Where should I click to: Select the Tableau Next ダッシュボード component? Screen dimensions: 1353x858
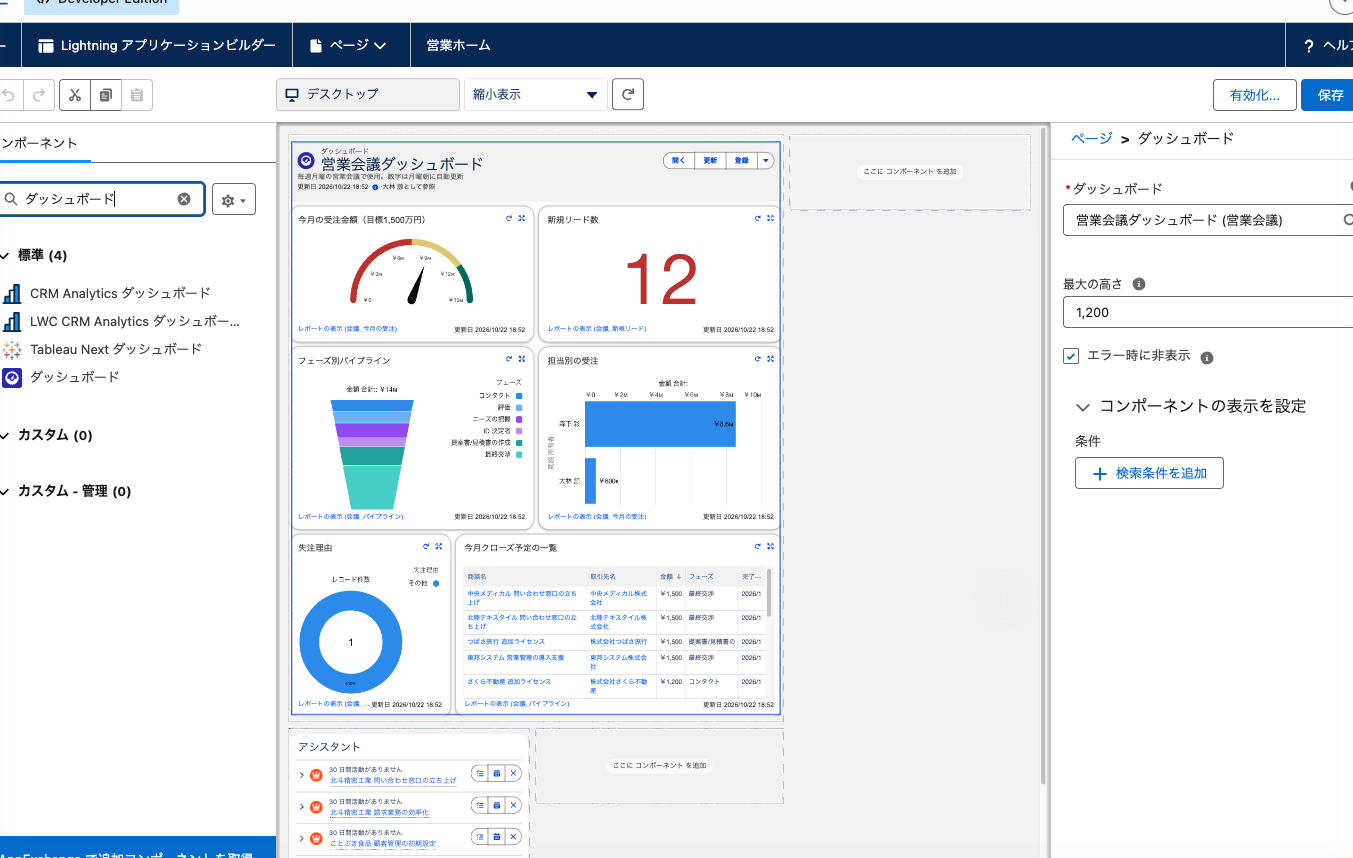103,349
